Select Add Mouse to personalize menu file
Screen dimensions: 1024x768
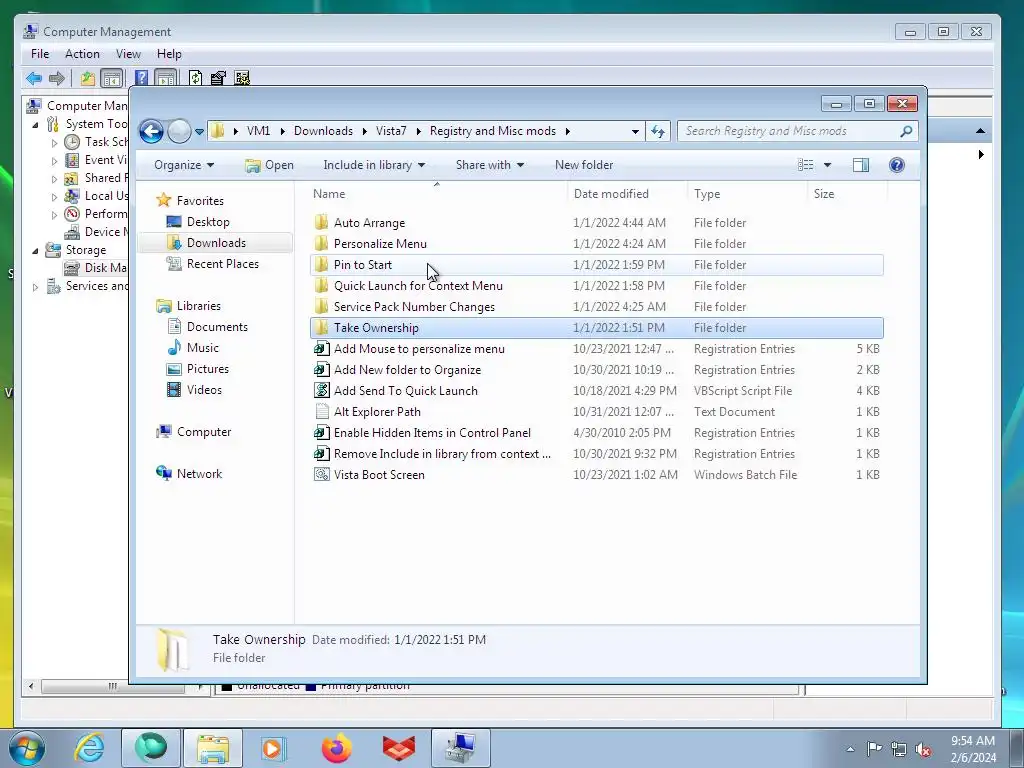[597, 349]
